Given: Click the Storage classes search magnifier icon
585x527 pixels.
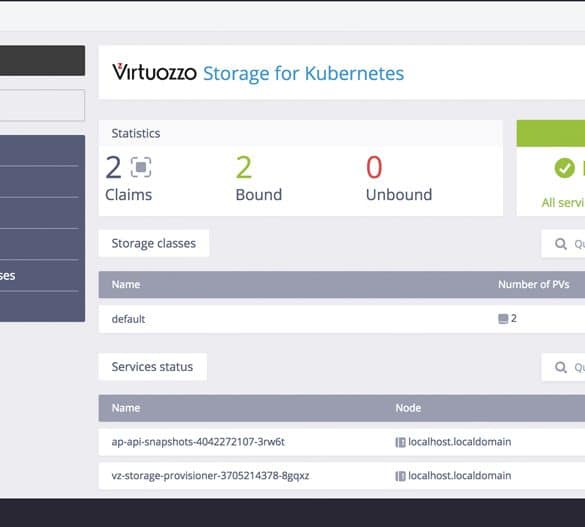Looking at the screenshot, I should tap(561, 244).
